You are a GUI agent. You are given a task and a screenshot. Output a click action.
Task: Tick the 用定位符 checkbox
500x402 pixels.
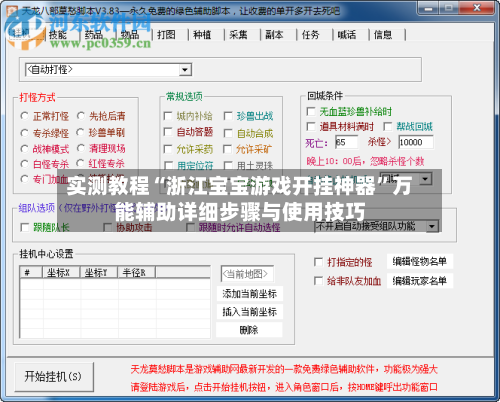tap(169, 165)
